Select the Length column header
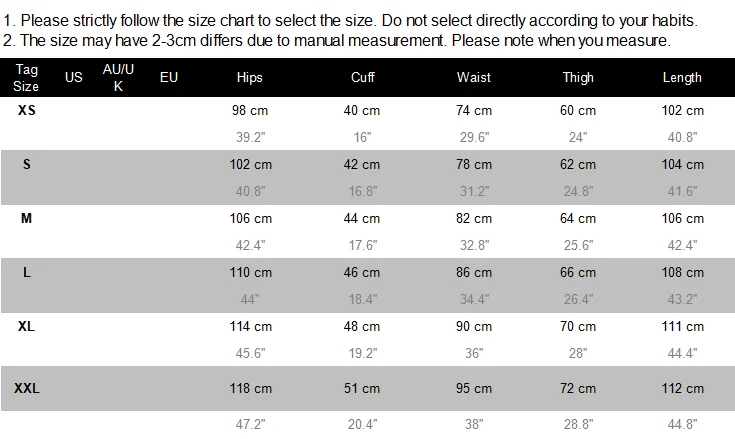Viewport: 735px width, 439px height. pyautogui.click(x=682, y=77)
